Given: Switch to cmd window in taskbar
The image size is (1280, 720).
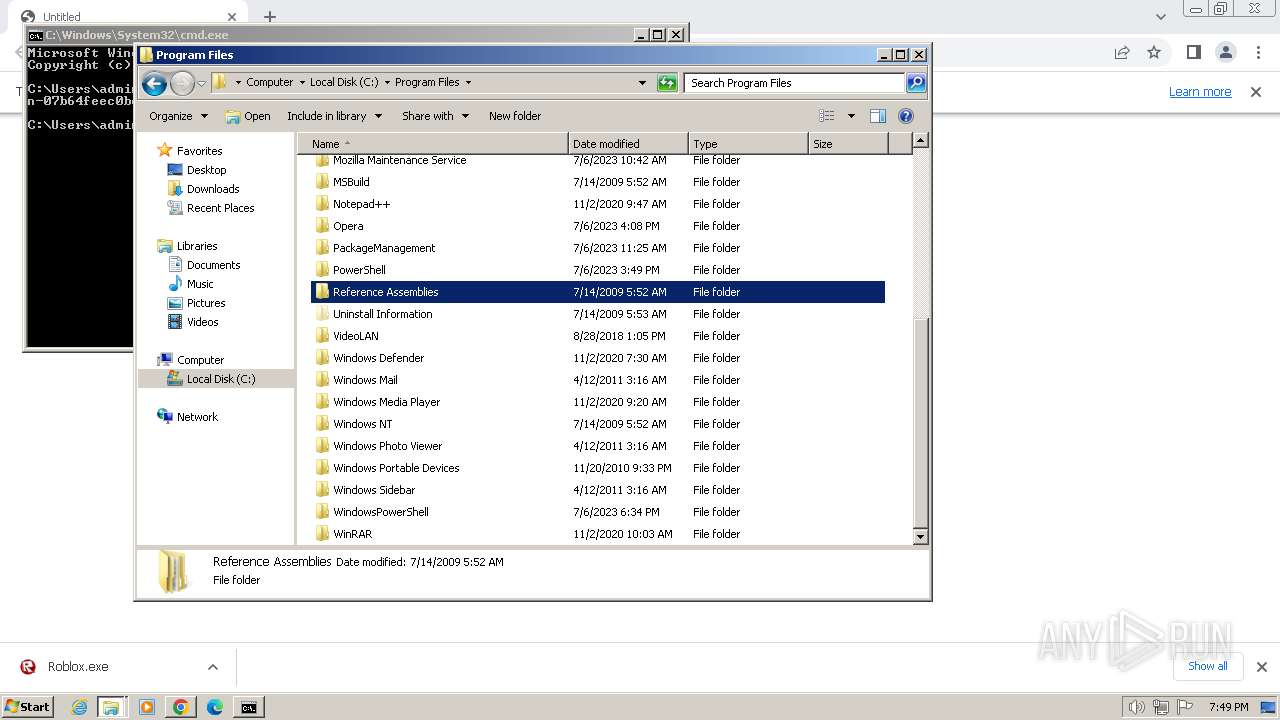Looking at the screenshot, I should click(x=249, y=707).
